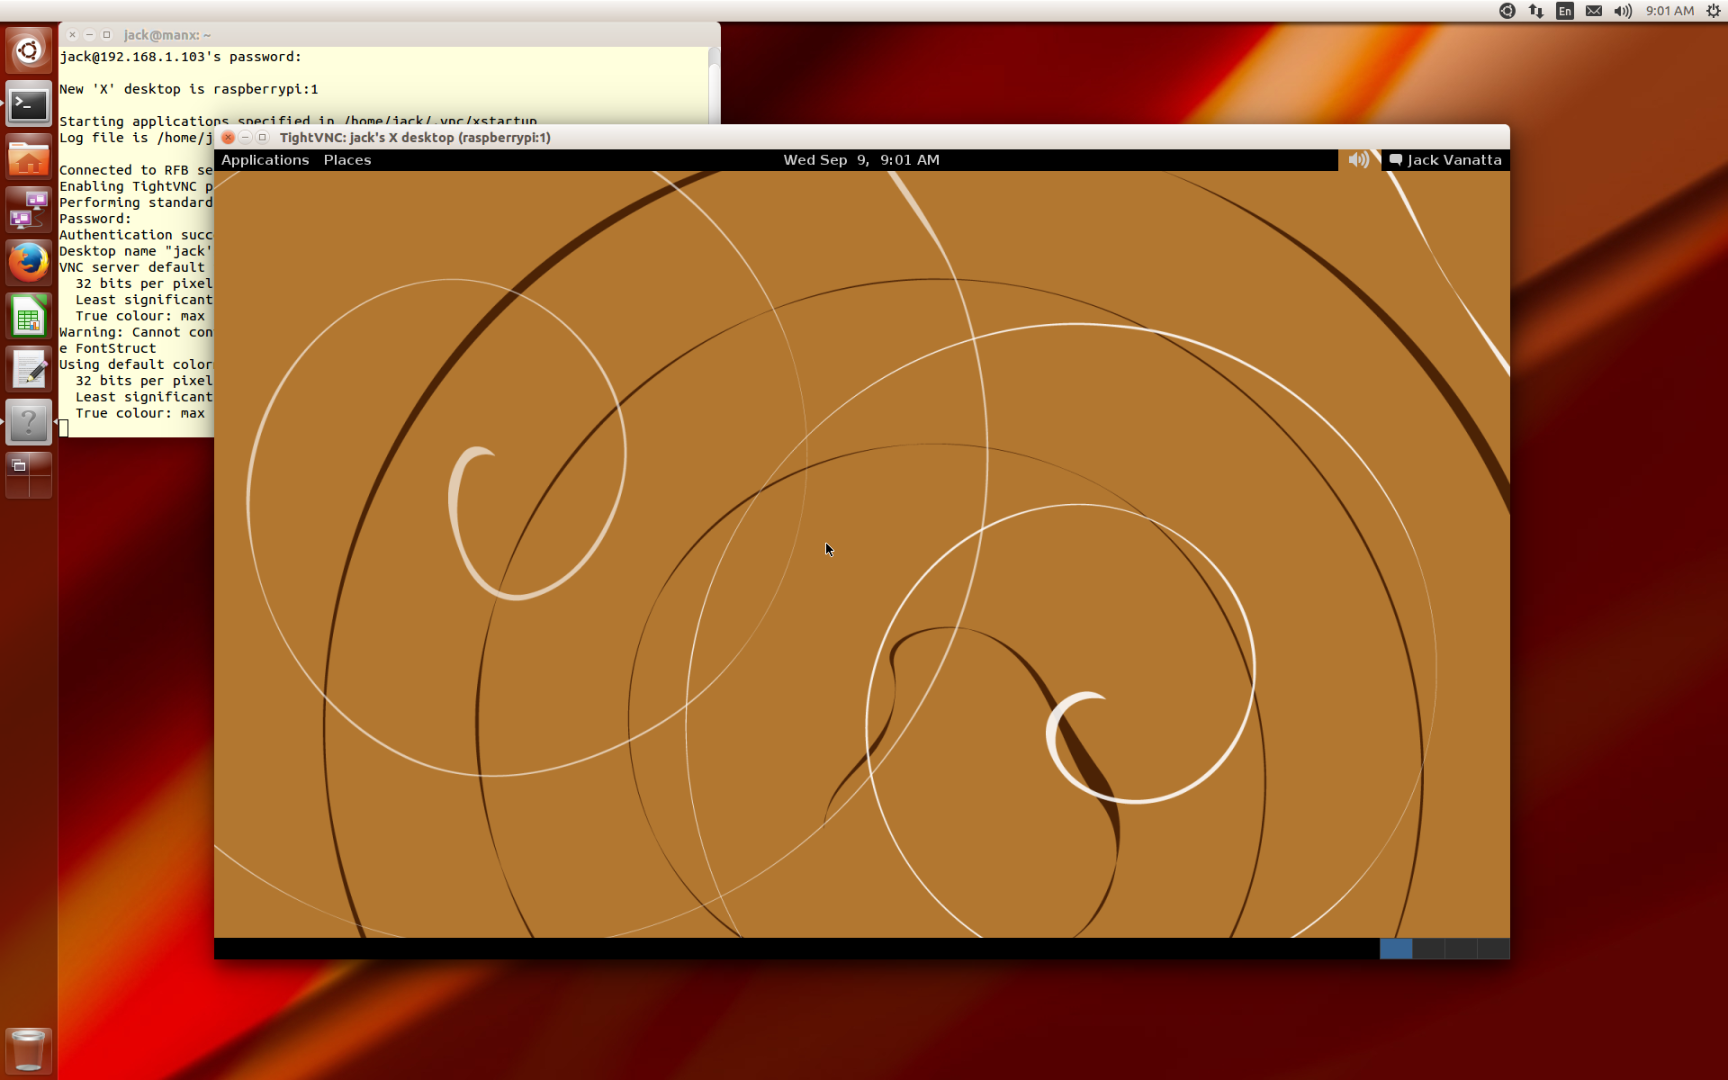
Task: Open the Home folder Files launcher
Action: pos(28,158)
